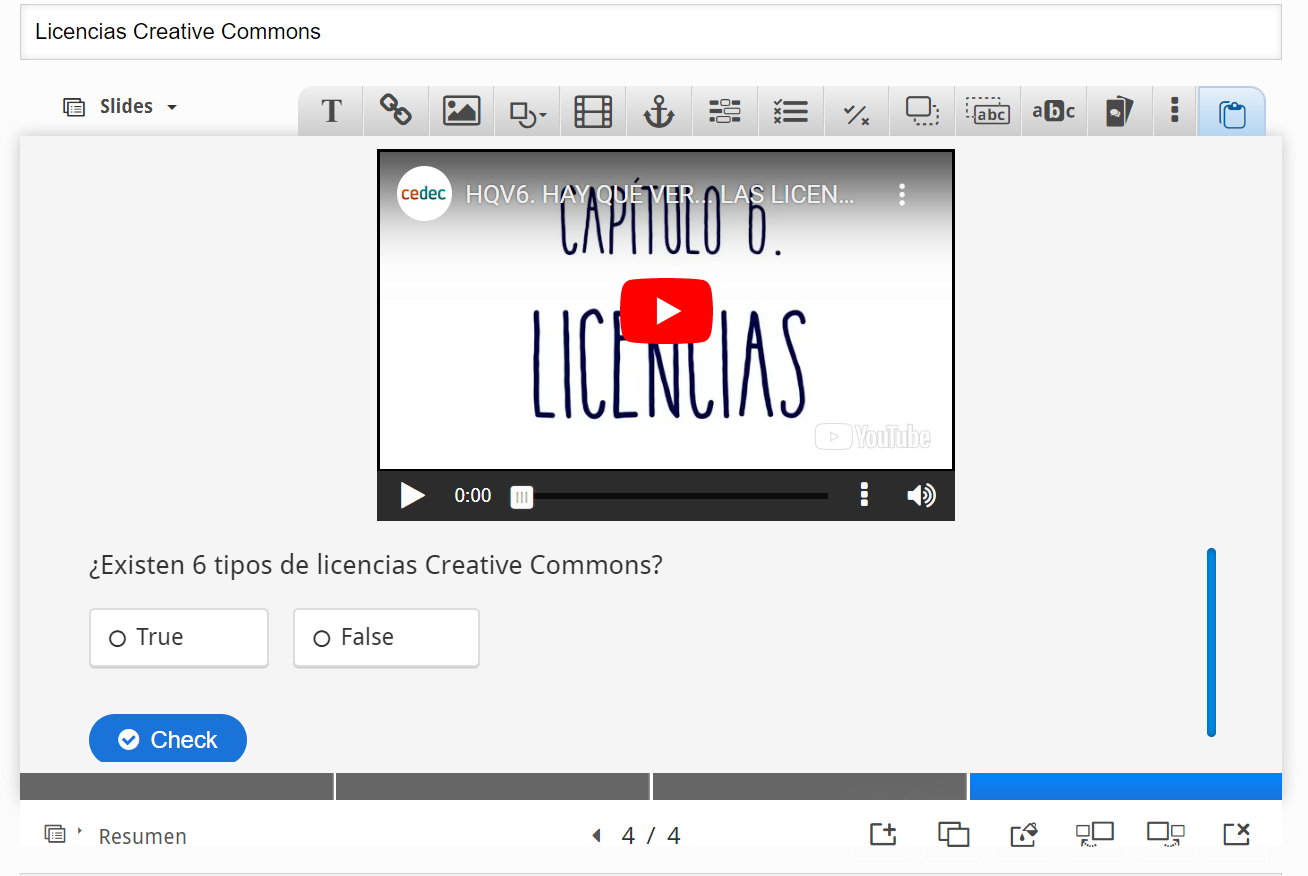This screenshot has width=1308, height=876.
Task: Click the YouTube logo watermark link
Action: click(x=873, y=437)
